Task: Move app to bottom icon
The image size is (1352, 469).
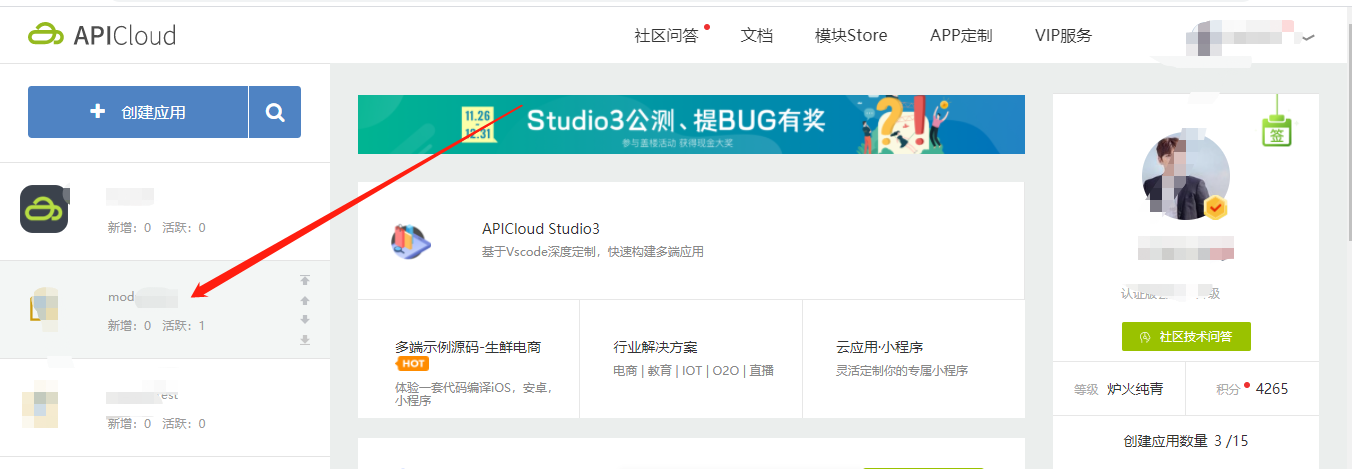Action: point(305,340)
